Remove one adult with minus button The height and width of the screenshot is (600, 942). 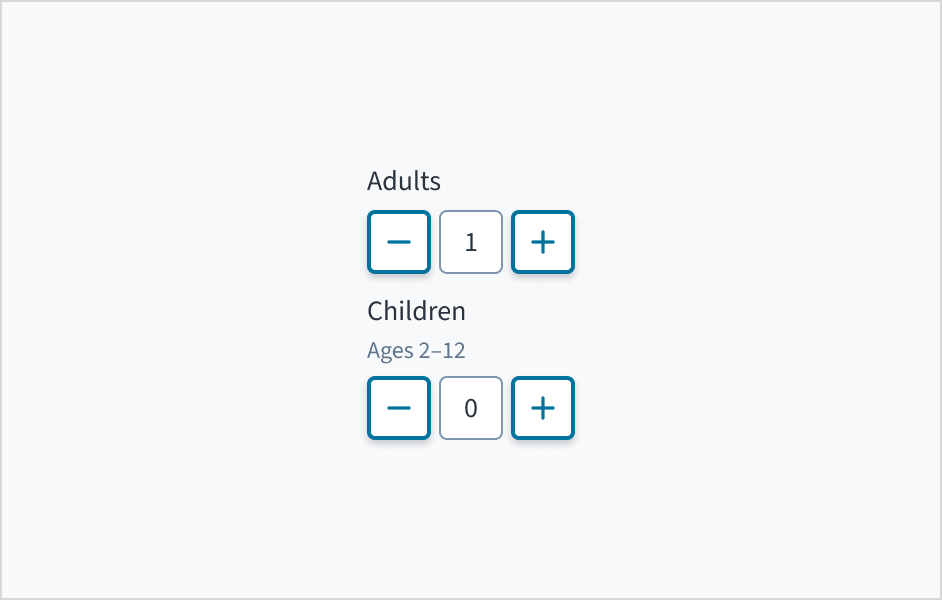pos(399,242)
